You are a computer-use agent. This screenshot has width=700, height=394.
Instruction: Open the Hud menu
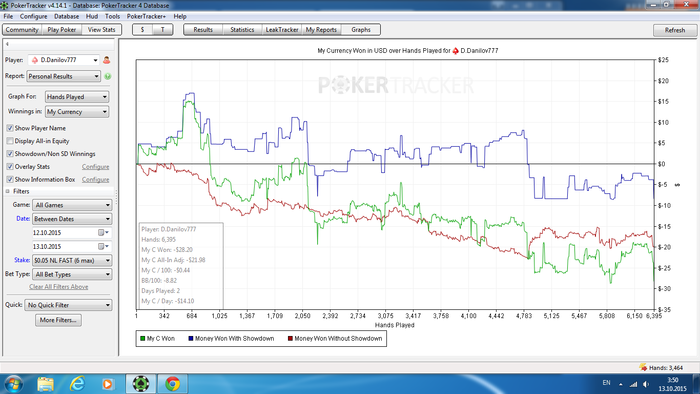92,17
